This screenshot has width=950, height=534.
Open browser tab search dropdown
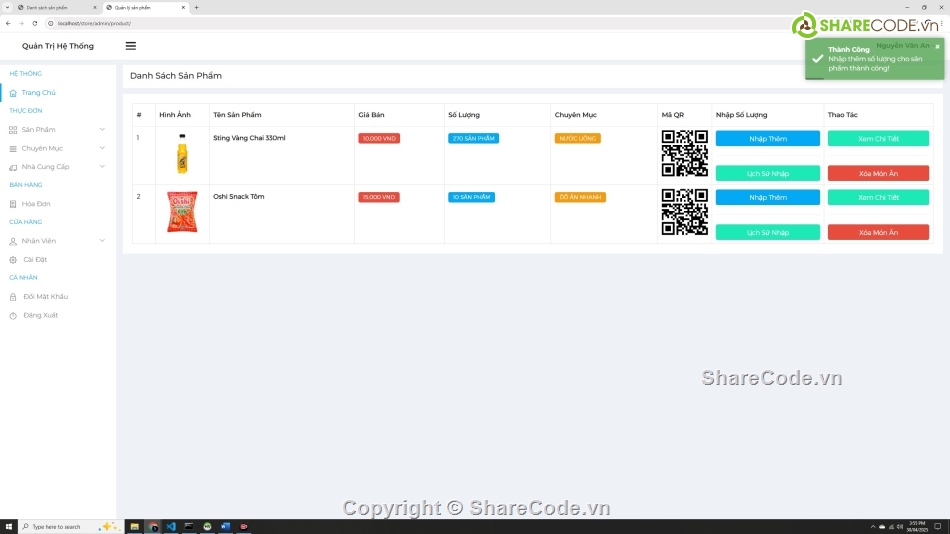(x=7, y=7)
